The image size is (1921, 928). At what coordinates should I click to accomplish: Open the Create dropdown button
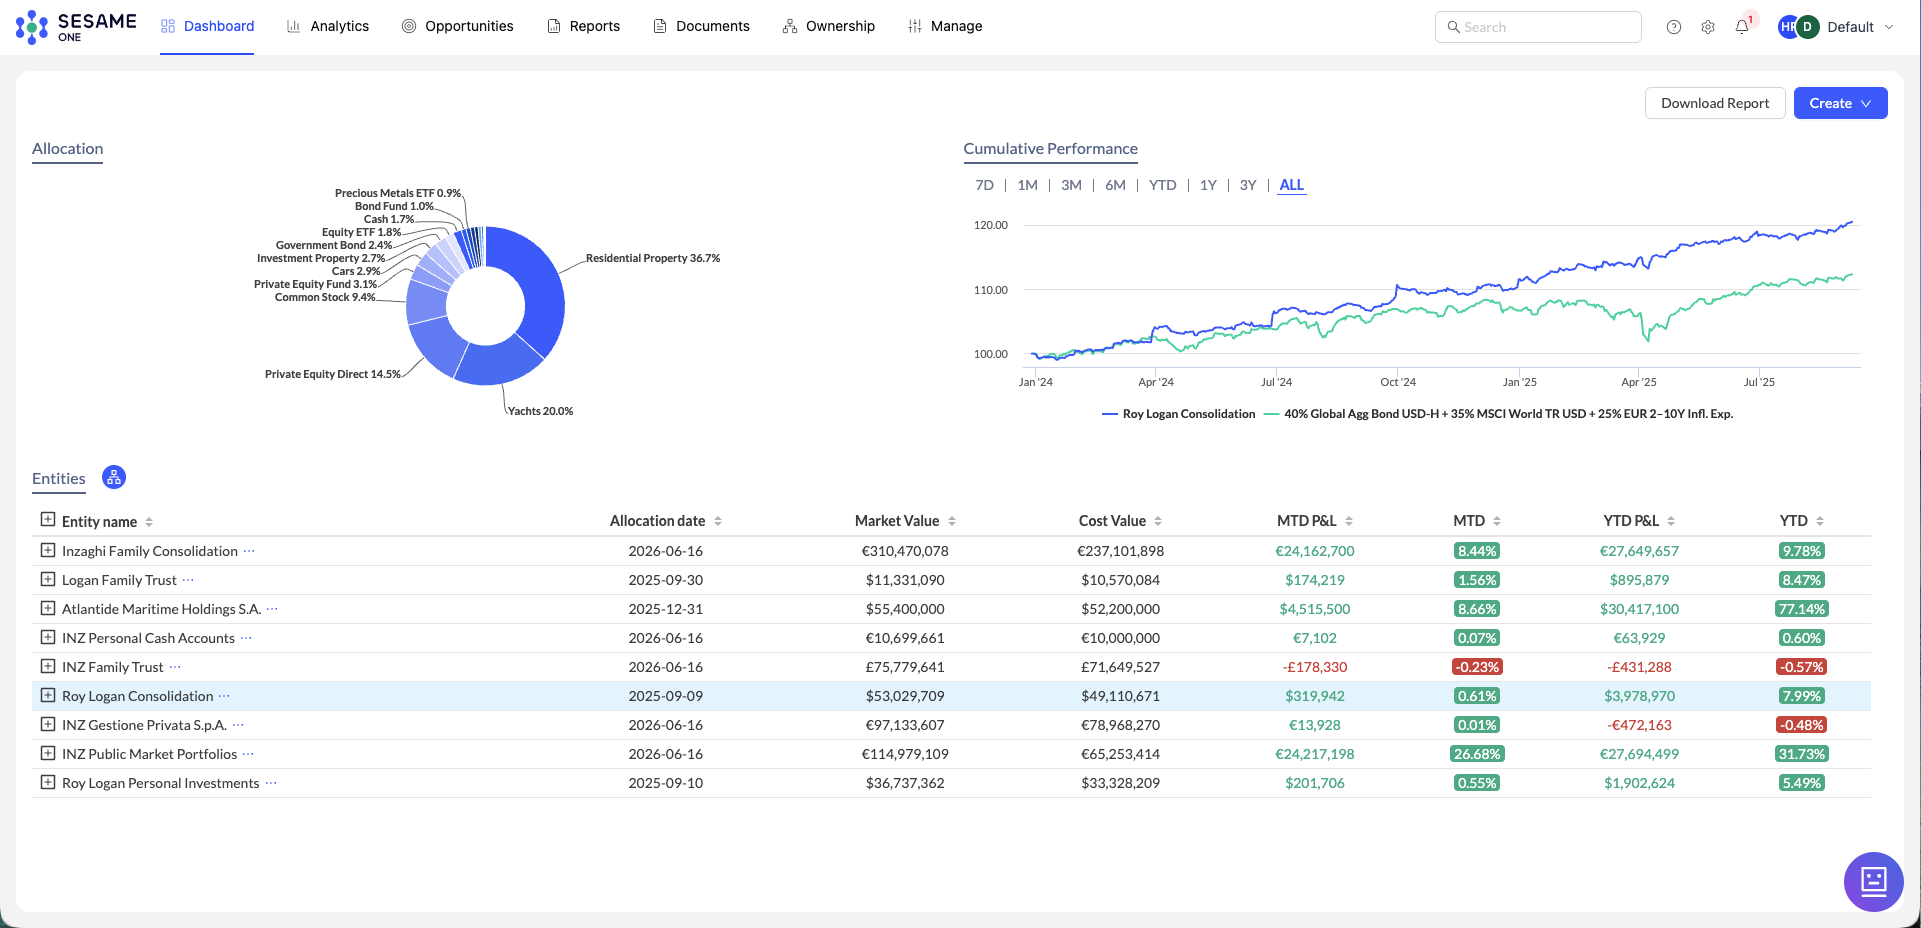(x=1840, y=103)
